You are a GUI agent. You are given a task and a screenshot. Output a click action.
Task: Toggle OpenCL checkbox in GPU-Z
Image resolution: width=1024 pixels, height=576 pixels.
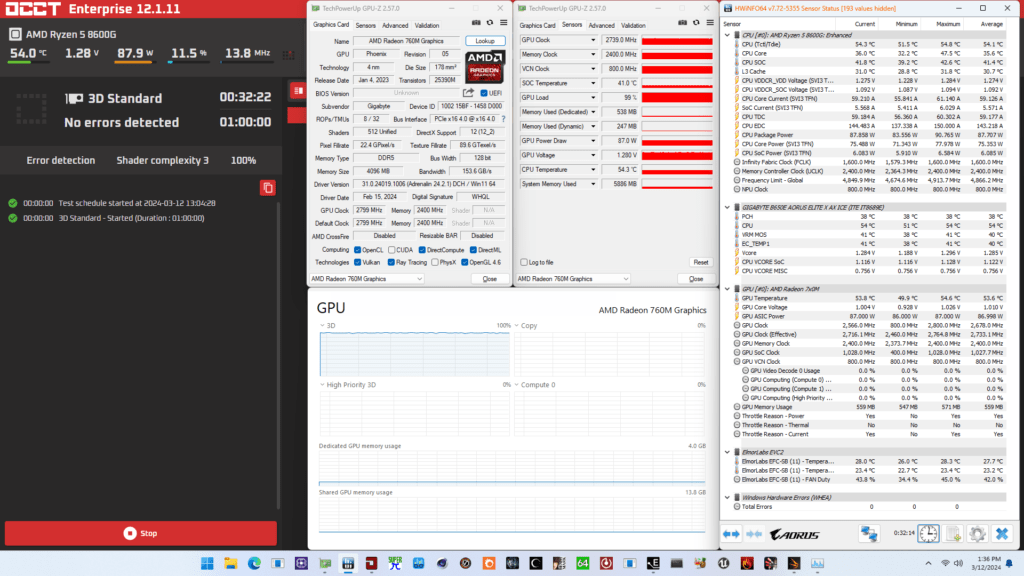(x=357, y=250)
